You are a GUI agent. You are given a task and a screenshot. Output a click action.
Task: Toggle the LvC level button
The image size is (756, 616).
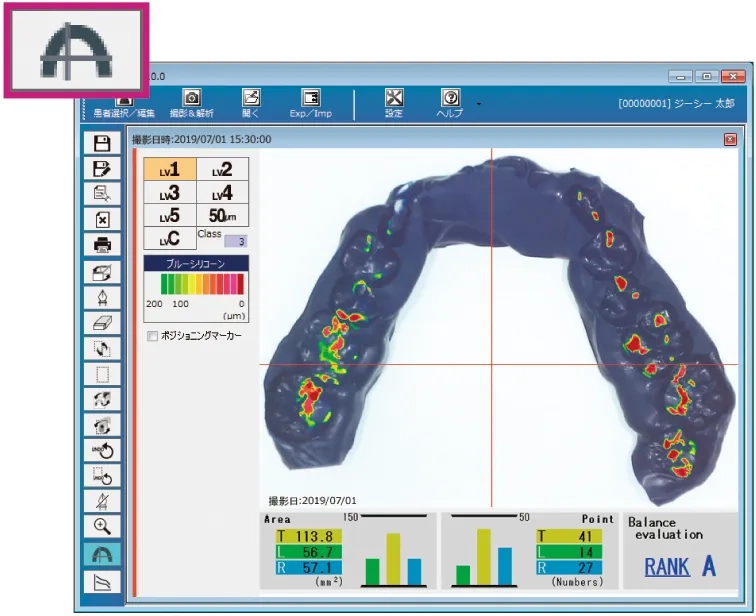pyautogui.click(x=170, y=239)
